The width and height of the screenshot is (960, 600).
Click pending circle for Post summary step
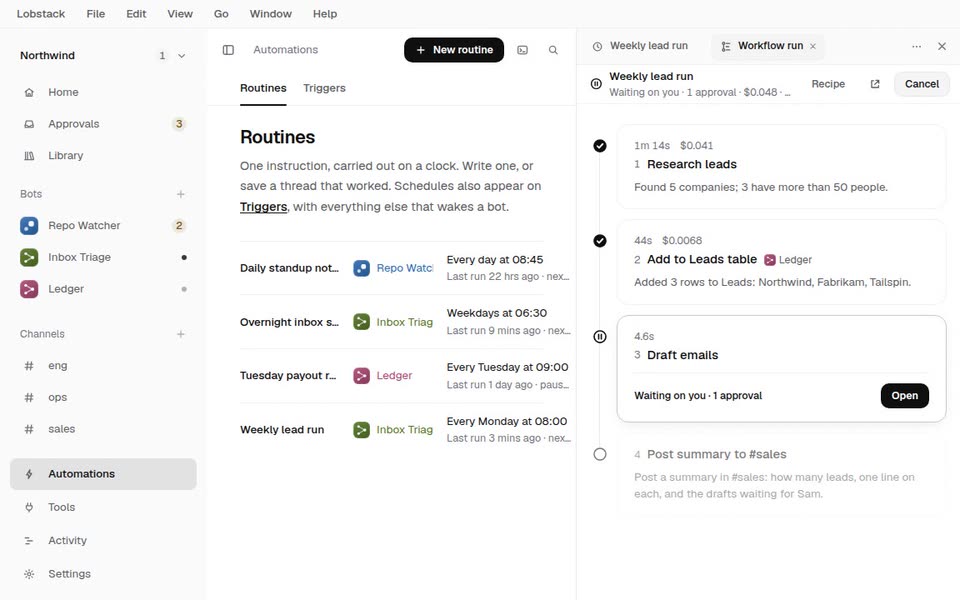click(600, 454)
